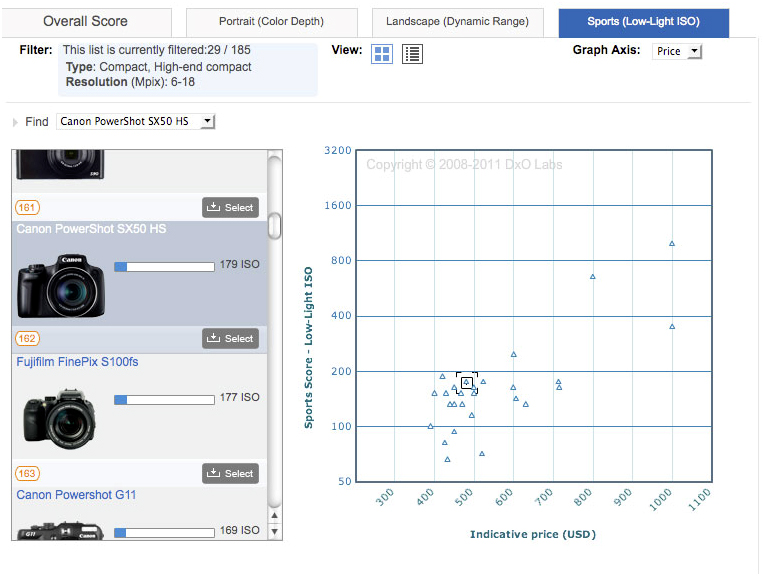
Task: Click the 'Indicative price (USD)' axis label
Action: click(533, 535)
